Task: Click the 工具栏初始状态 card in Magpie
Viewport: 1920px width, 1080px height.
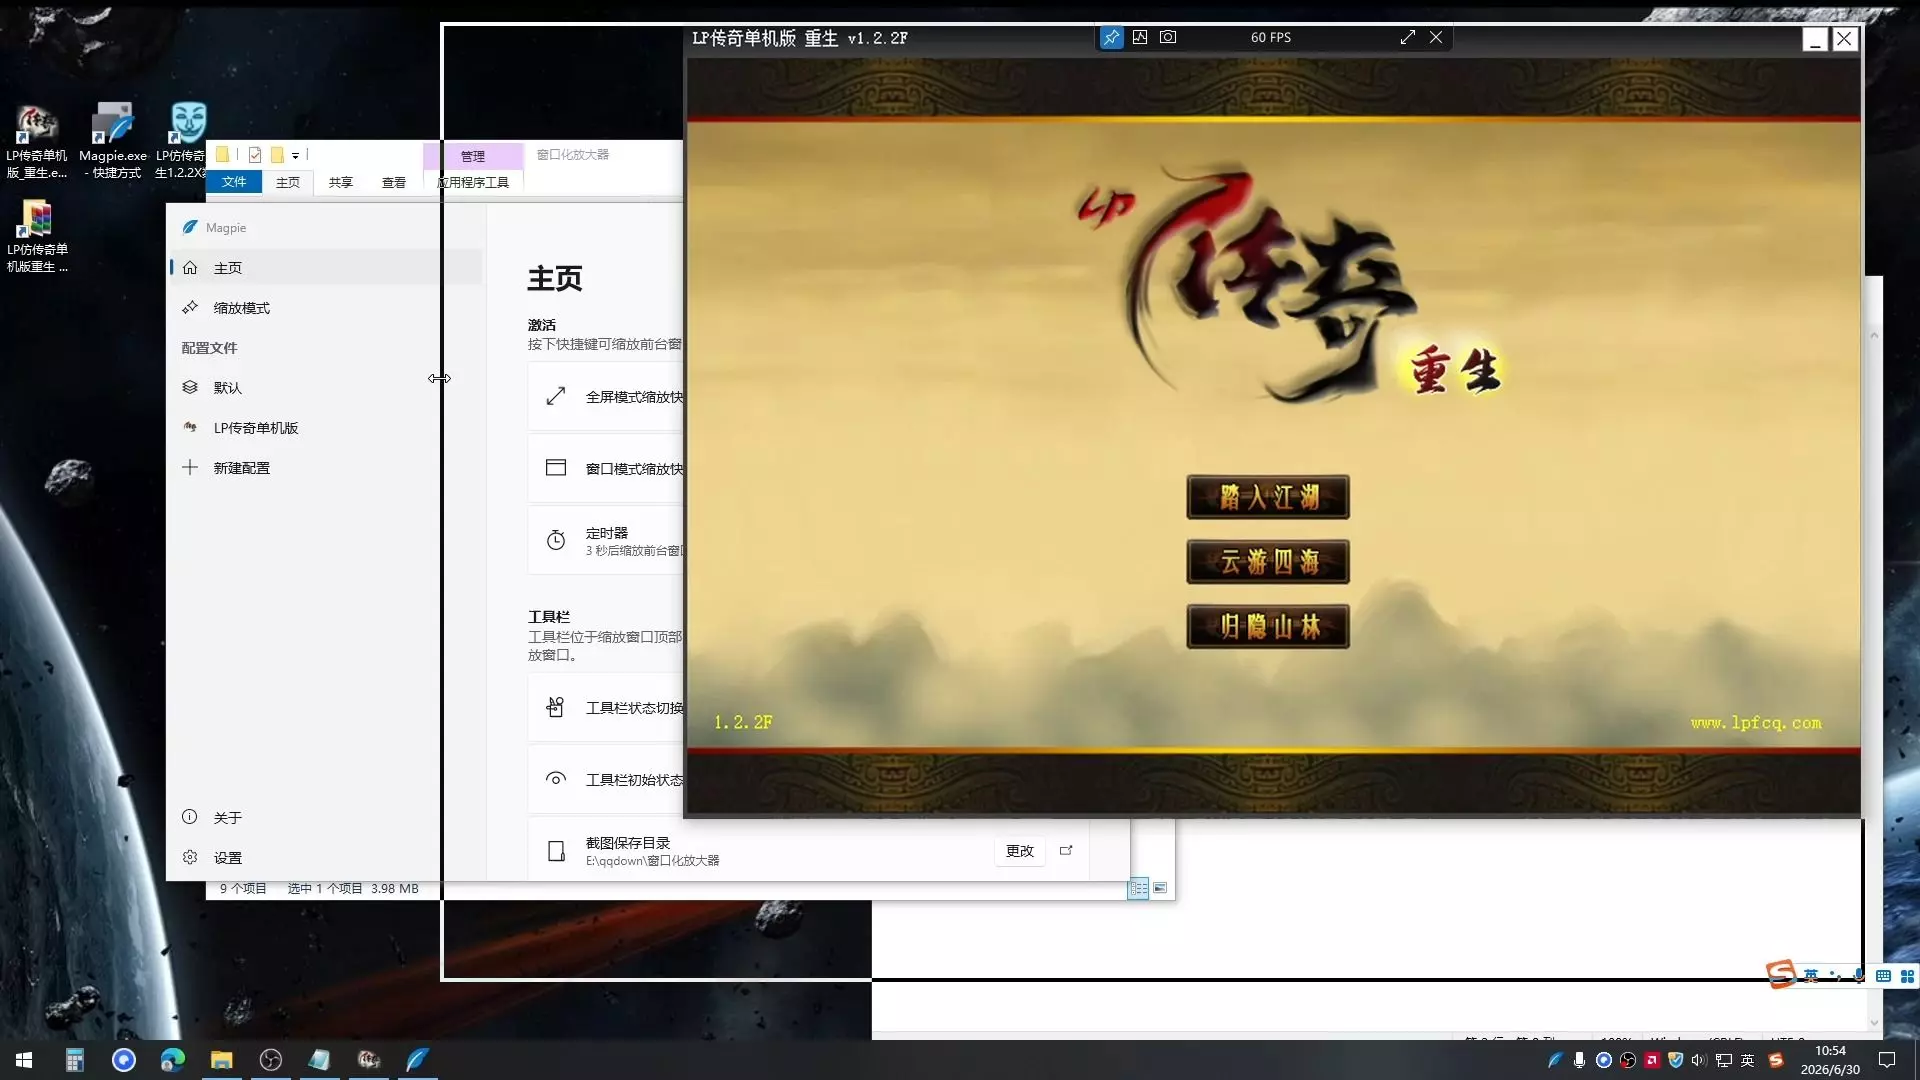Action: click(x=606, y=780)
